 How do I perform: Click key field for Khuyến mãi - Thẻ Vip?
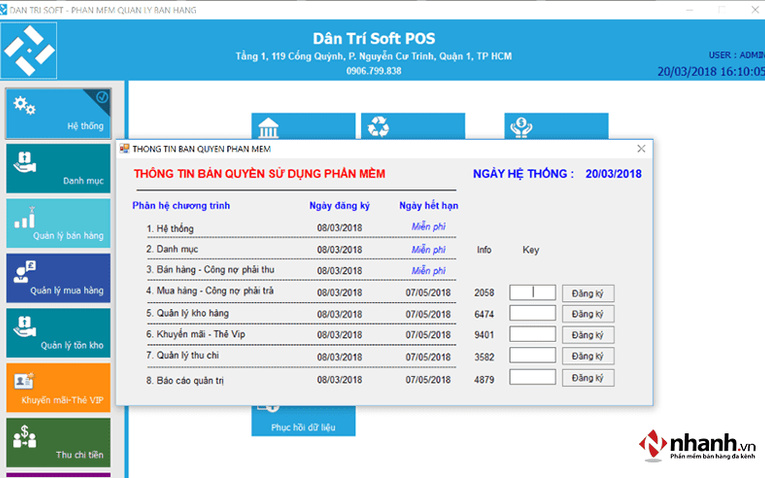pos(532,335)
